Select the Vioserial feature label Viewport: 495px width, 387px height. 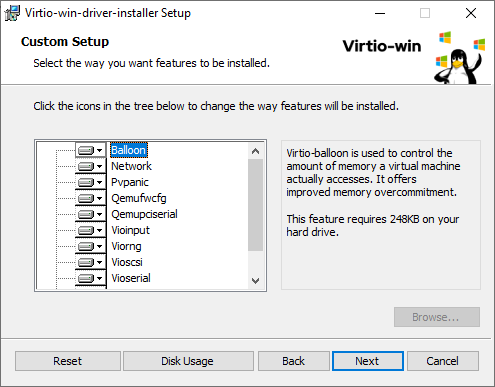131,278
